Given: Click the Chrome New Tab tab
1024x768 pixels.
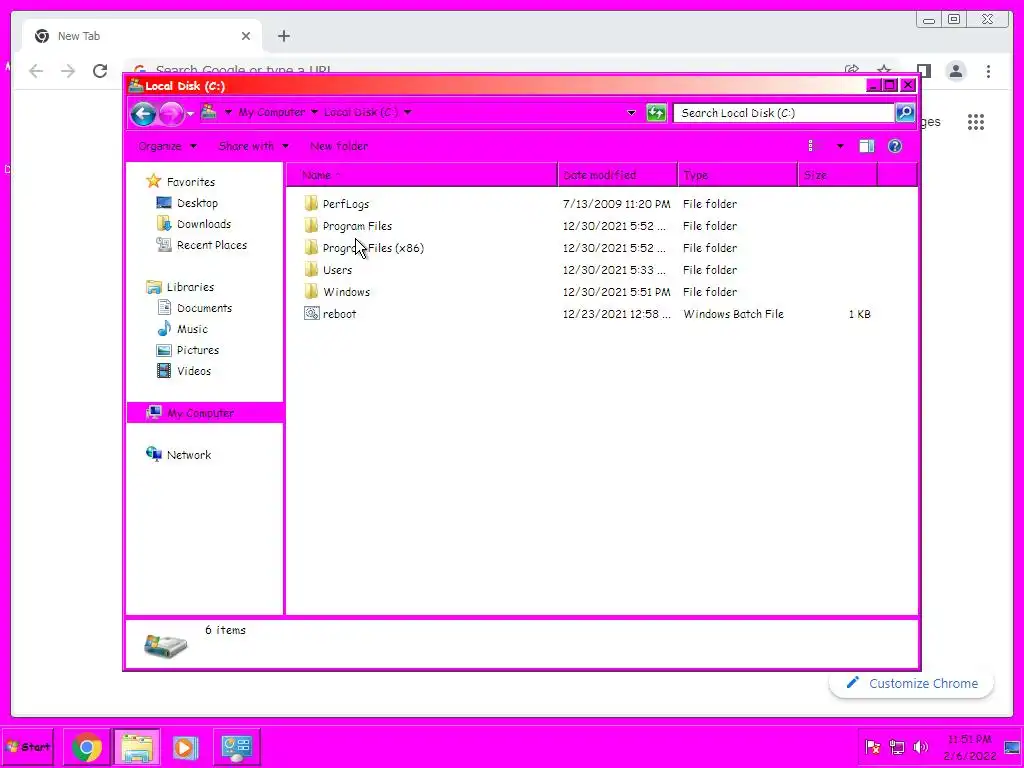Looking at the screenshot, I should [x=142, y=36].
